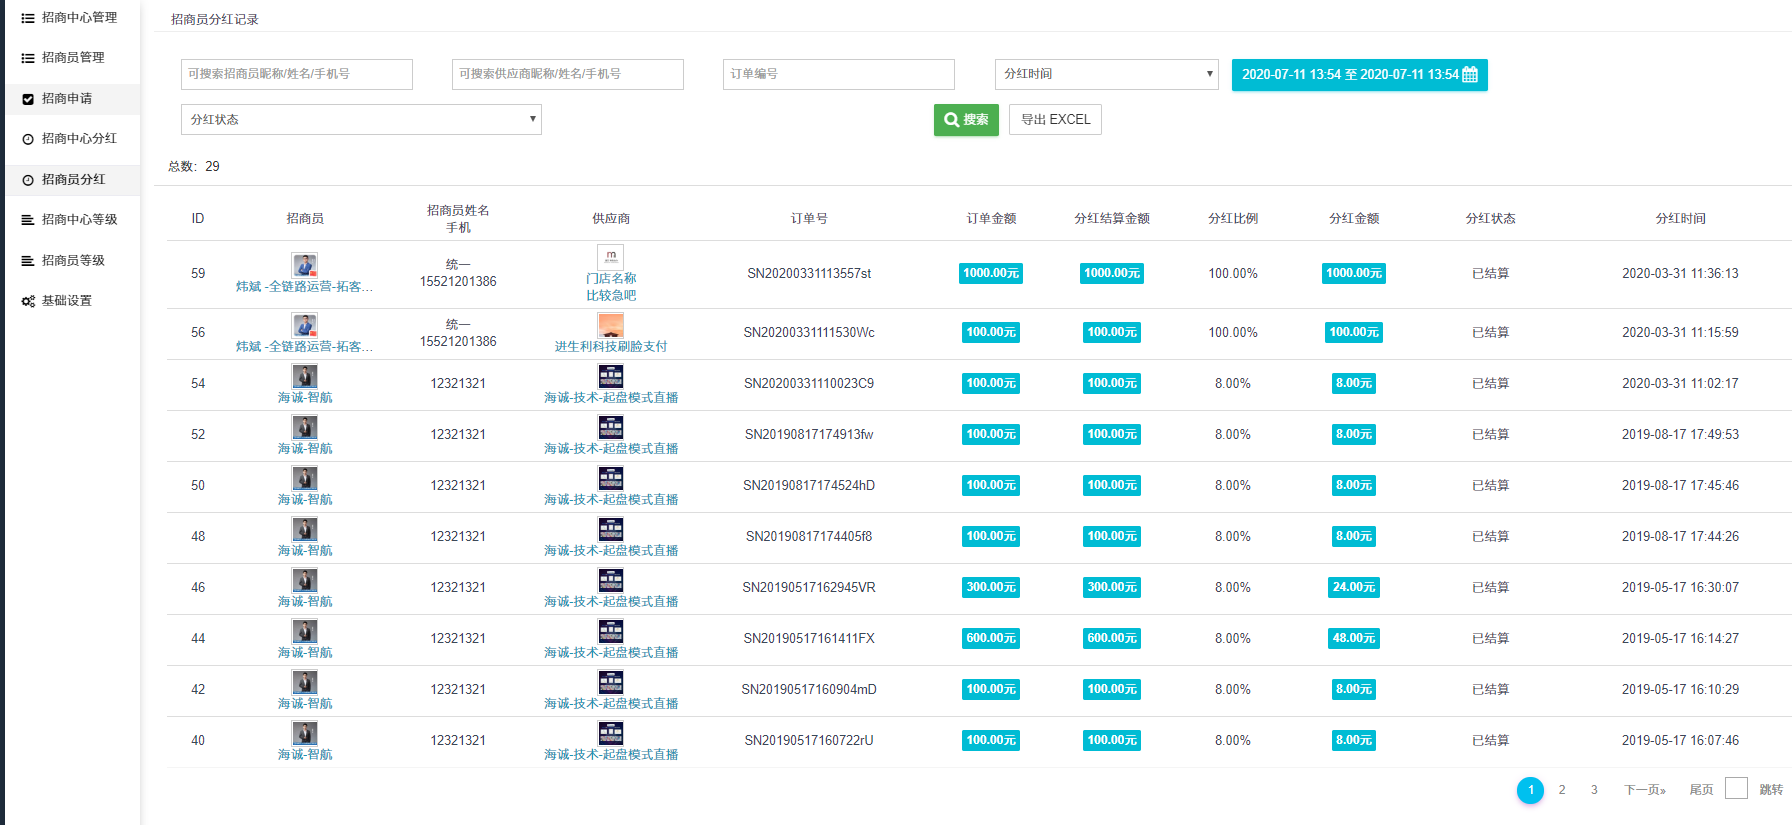Open 招商中心管理 in the sidebar
This screenshot has height=825, width=1792.
[79, 17]
